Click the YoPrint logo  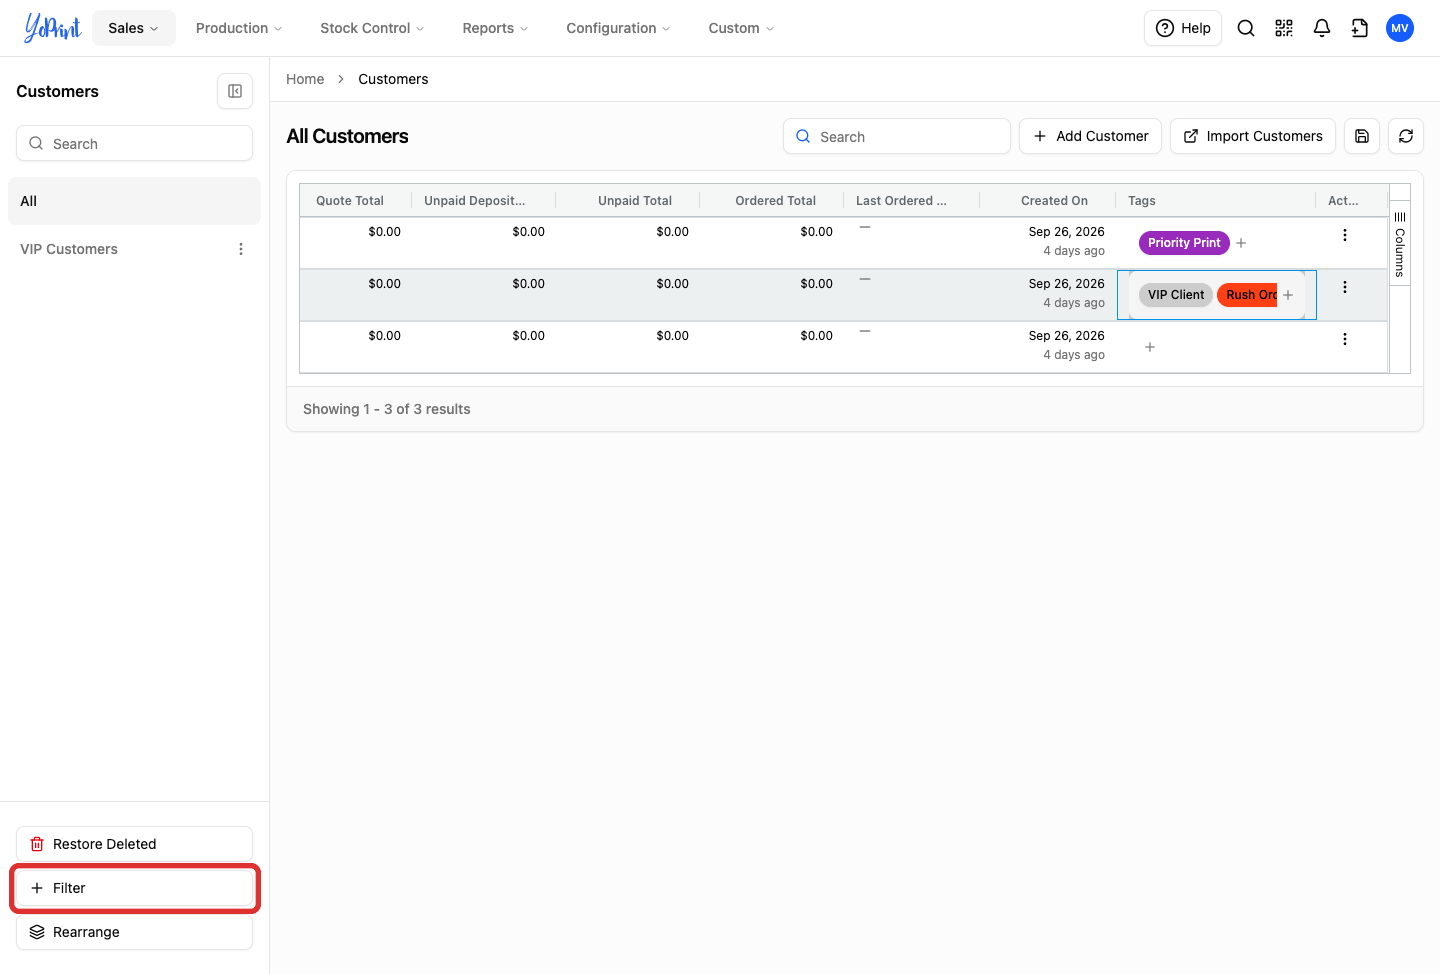point(52,28)
